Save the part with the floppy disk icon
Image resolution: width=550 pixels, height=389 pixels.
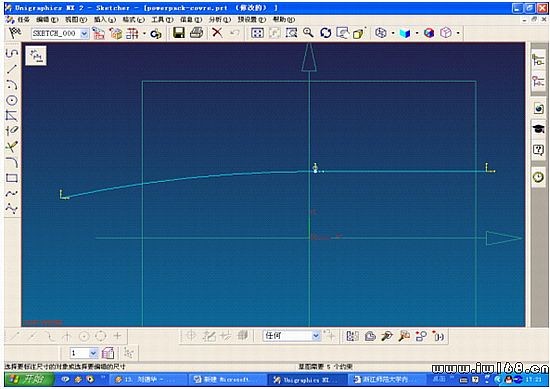[179, 33]
